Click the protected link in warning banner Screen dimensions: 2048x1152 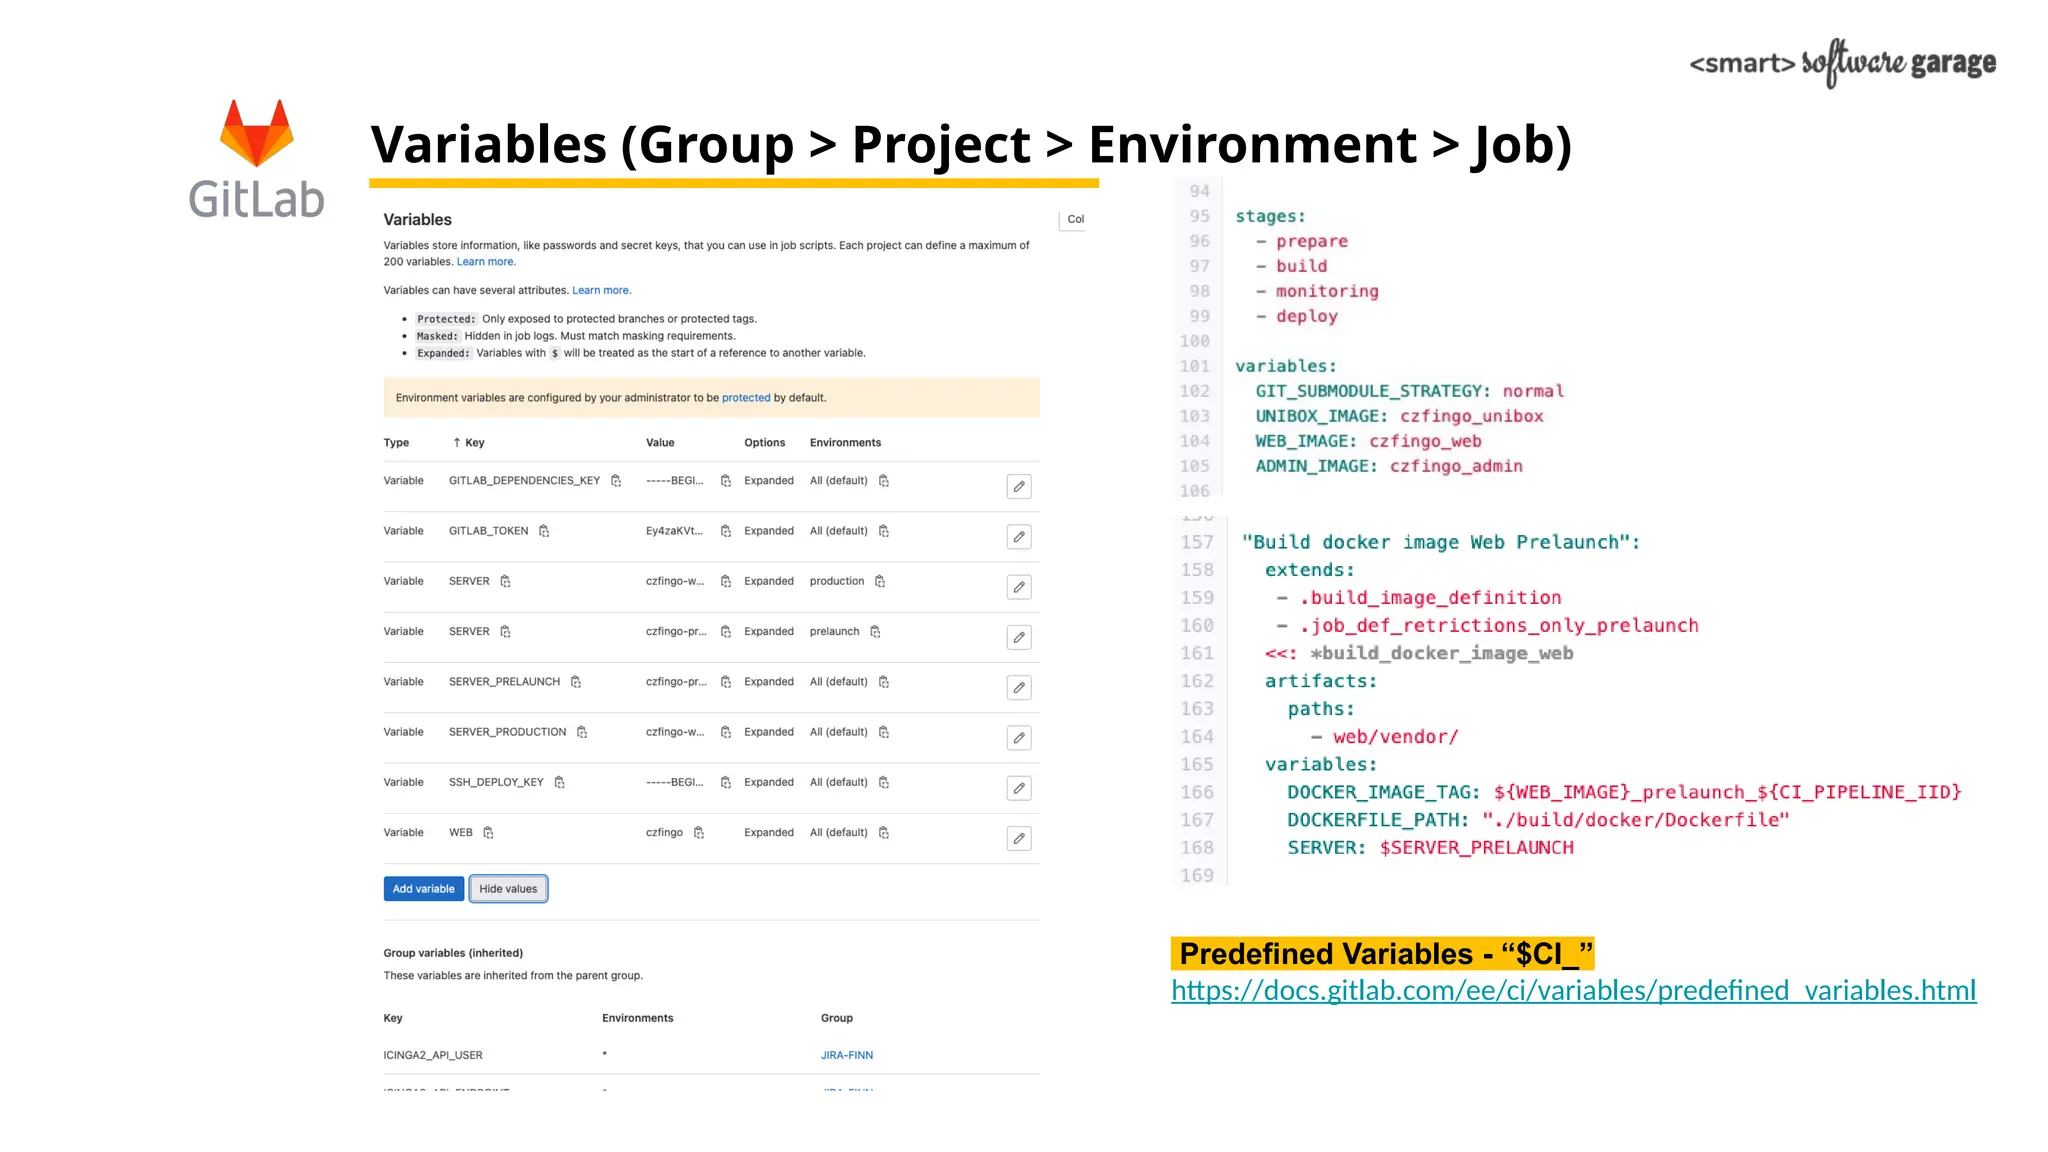(746, 398)
